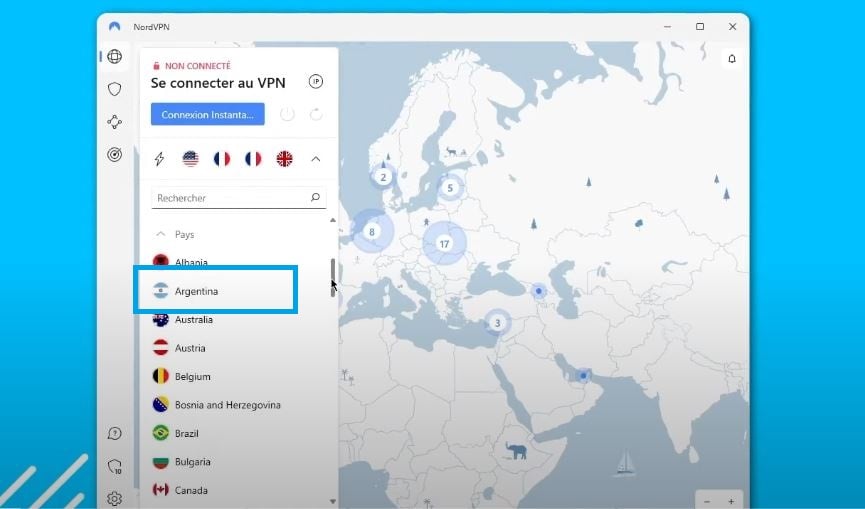Select Argentina from the country list
Screen dimensions: 865x509
[196, 291]
